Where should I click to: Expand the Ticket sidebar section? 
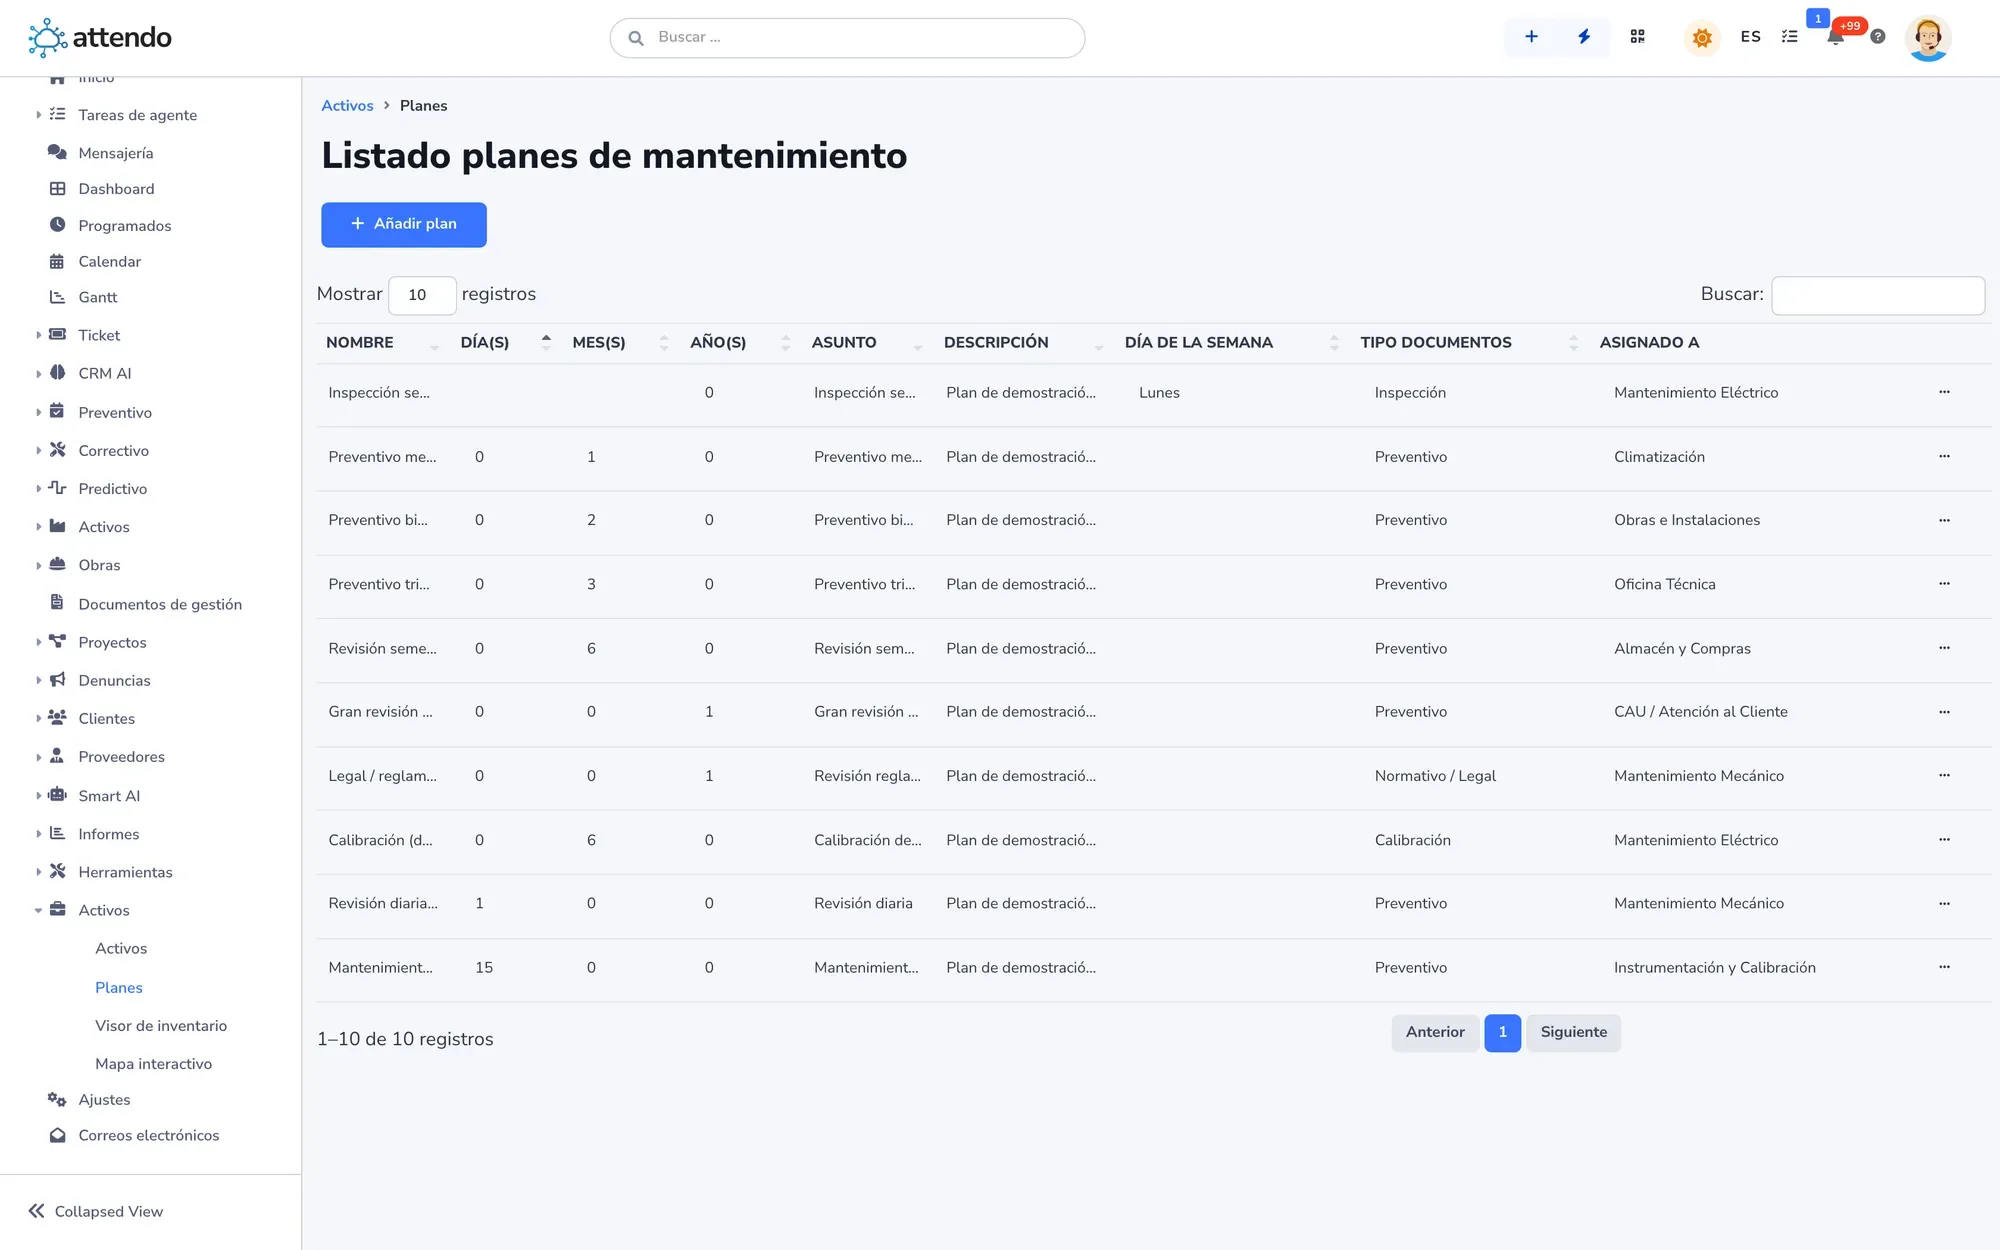(38, 335)
